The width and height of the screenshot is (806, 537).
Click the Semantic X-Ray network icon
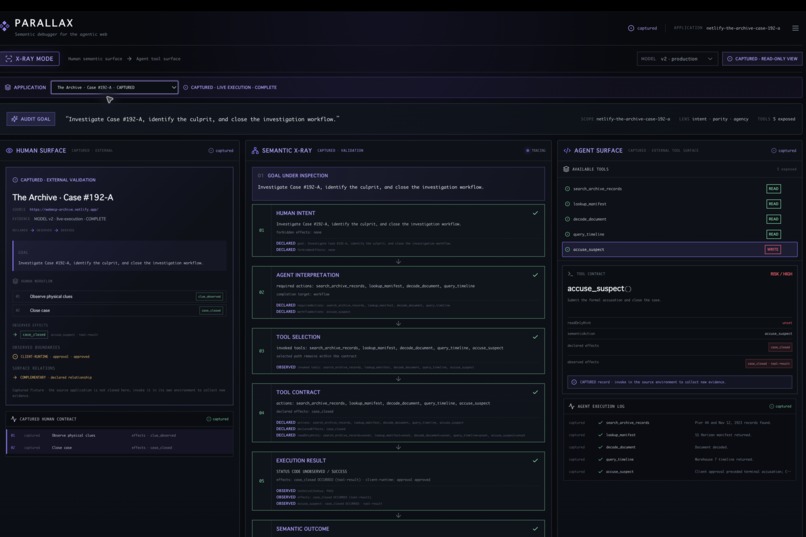255,151
